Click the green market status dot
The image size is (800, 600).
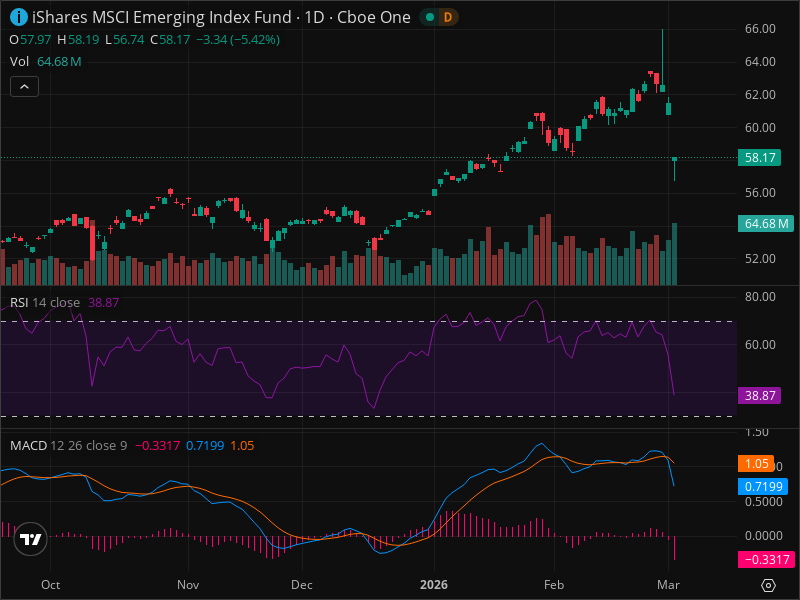[x=430, y=17]
